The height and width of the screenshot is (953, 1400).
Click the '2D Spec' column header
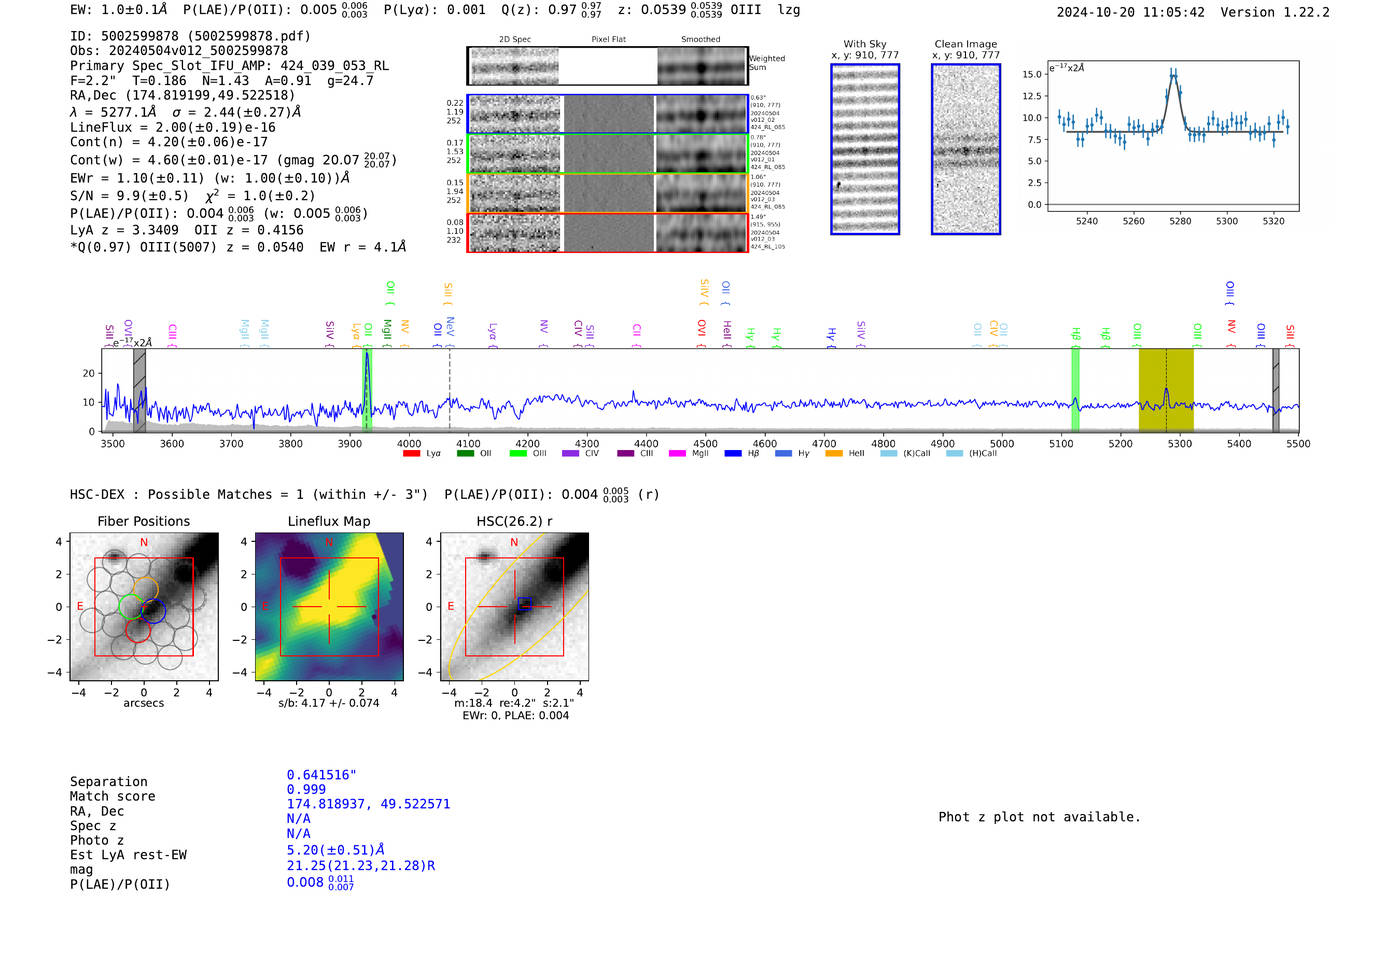coord(515,40)
